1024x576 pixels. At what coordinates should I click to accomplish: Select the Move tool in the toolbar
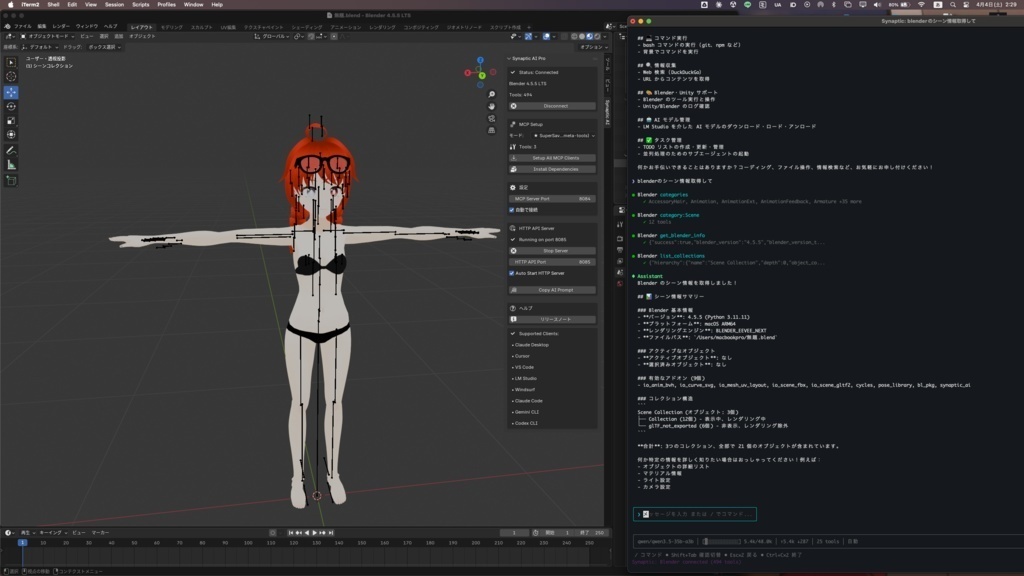click(11, 91)
